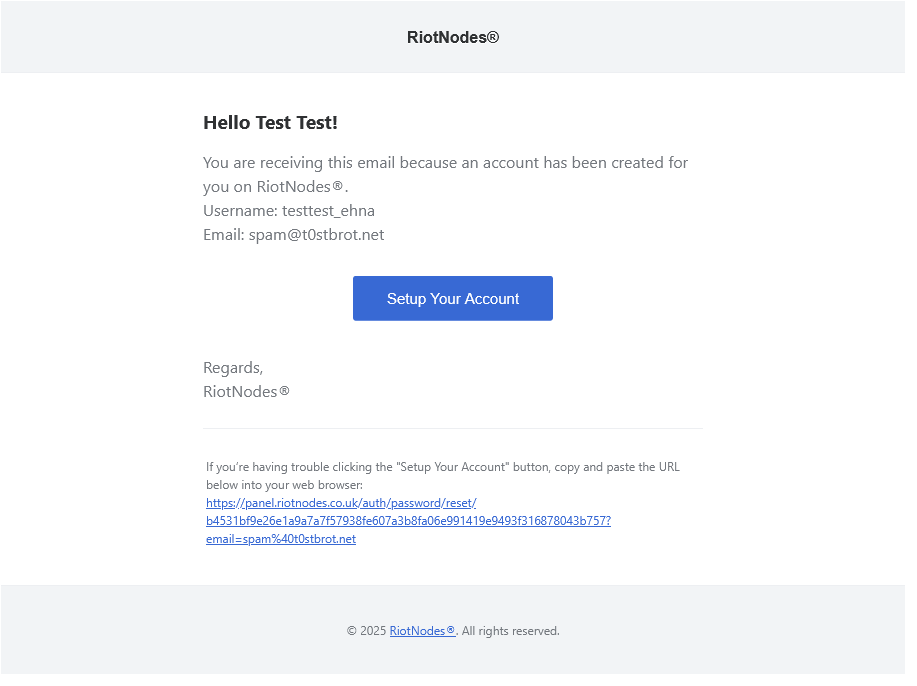Click the All rights reserved. text
The height and width of the screenshot is (686, 917).
coord(511,631)
